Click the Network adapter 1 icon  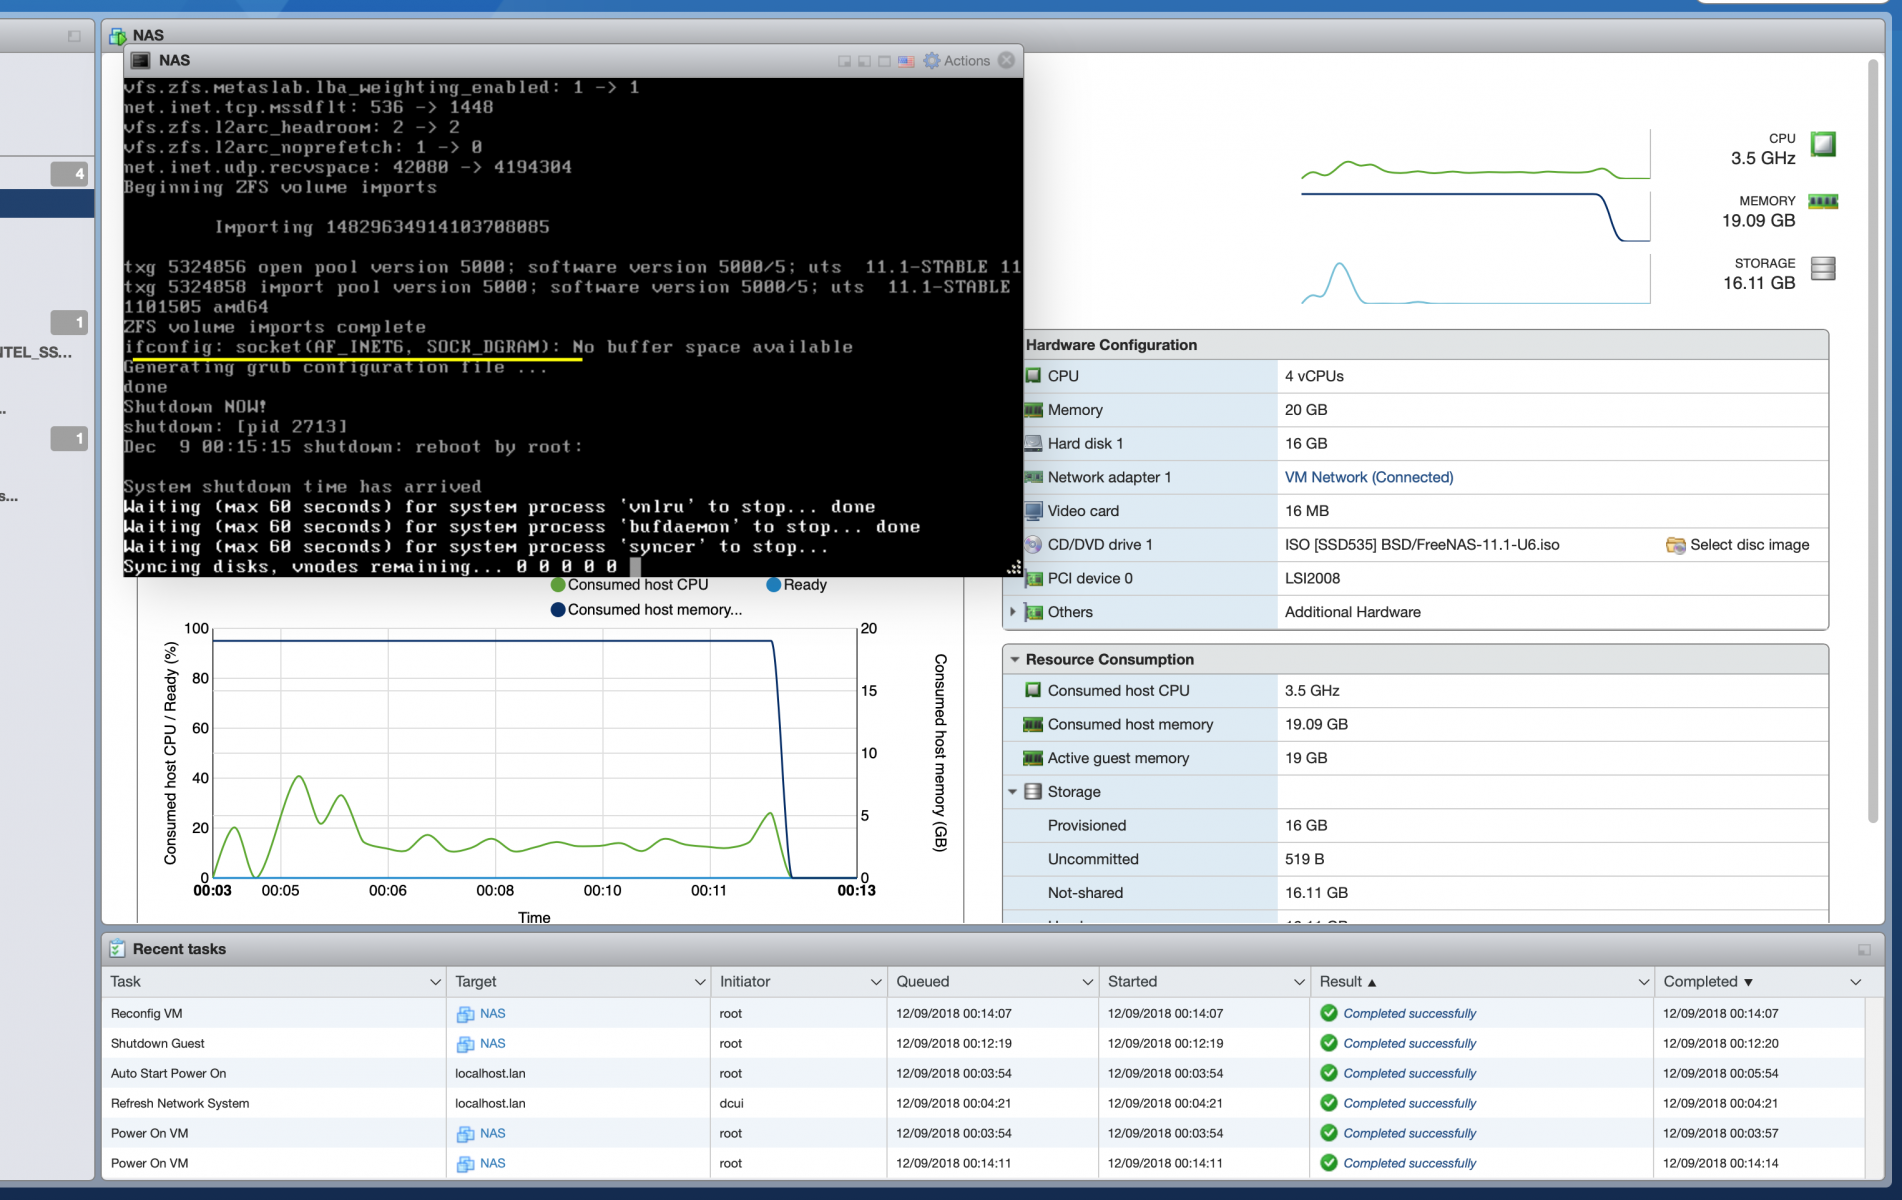1033,478
